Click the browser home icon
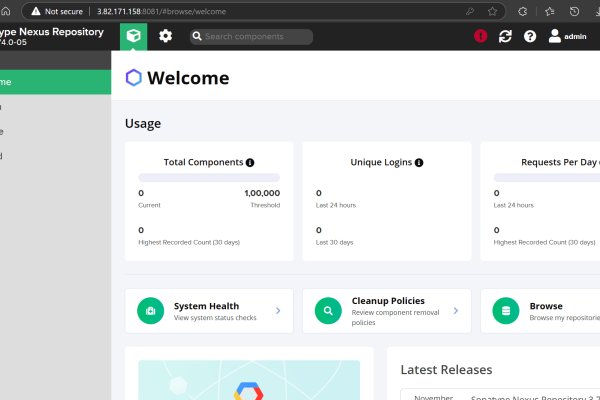Viewport: 600px width, 400px height. (6, 11)
